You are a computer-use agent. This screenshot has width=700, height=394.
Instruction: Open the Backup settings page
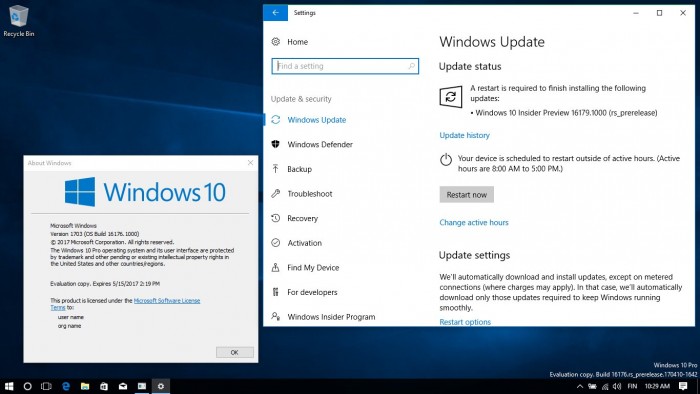[300, 169]
